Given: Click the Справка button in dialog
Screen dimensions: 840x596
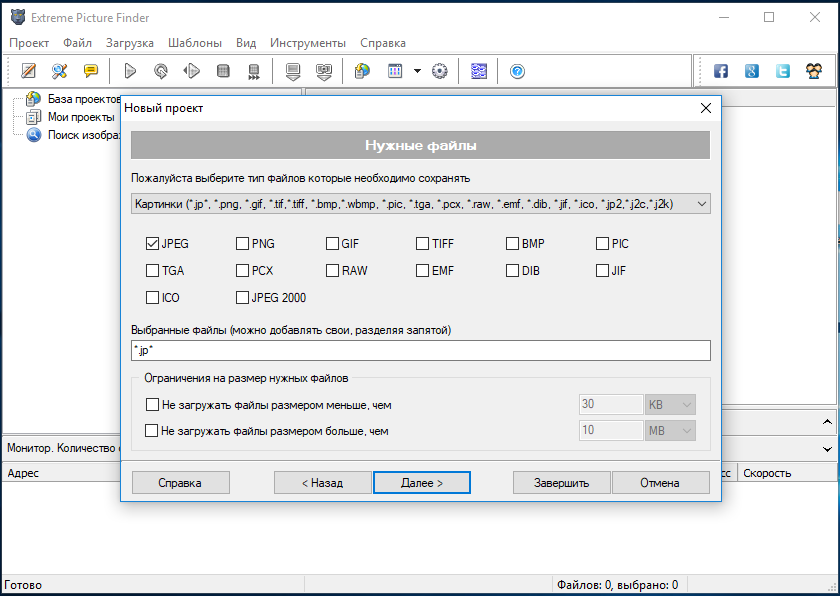Looking at the screenshot, I should [181, 482].
